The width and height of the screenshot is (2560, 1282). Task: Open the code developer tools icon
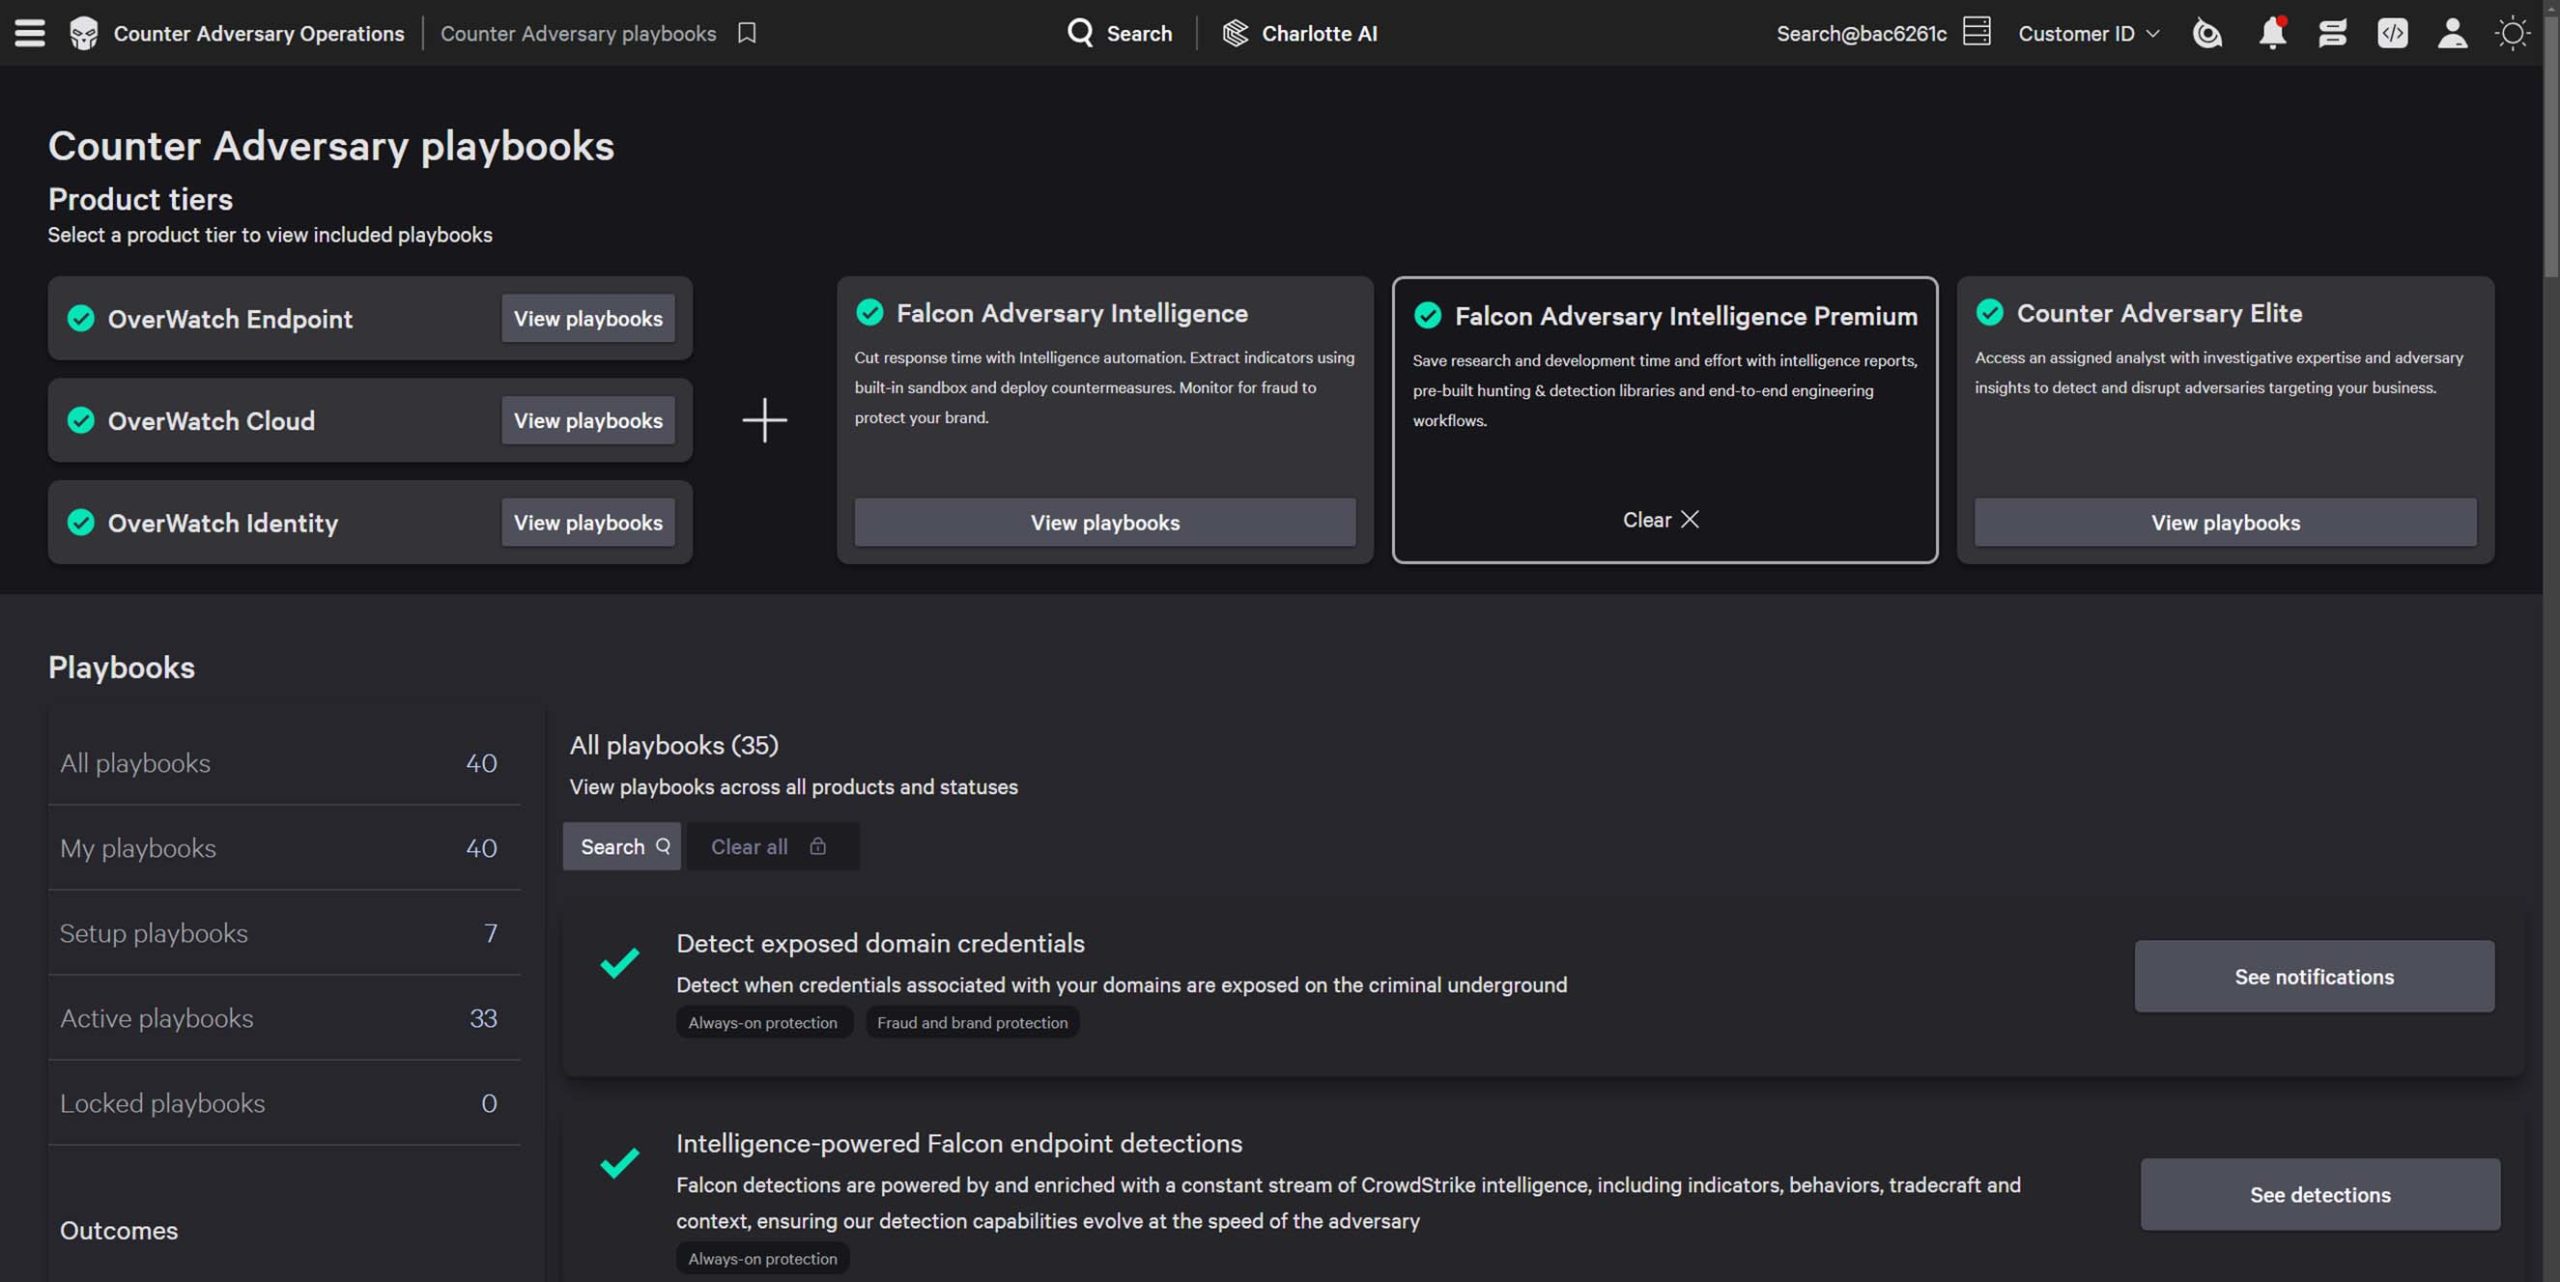[x=2392, y=33]
